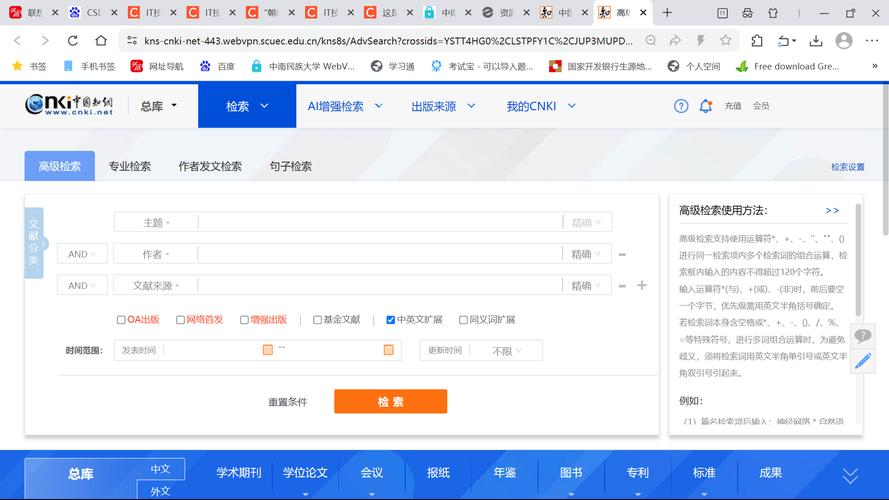This screenshot has height=500, width=889.
Task: Click the 作者 search input field
Action: [380, 255]
